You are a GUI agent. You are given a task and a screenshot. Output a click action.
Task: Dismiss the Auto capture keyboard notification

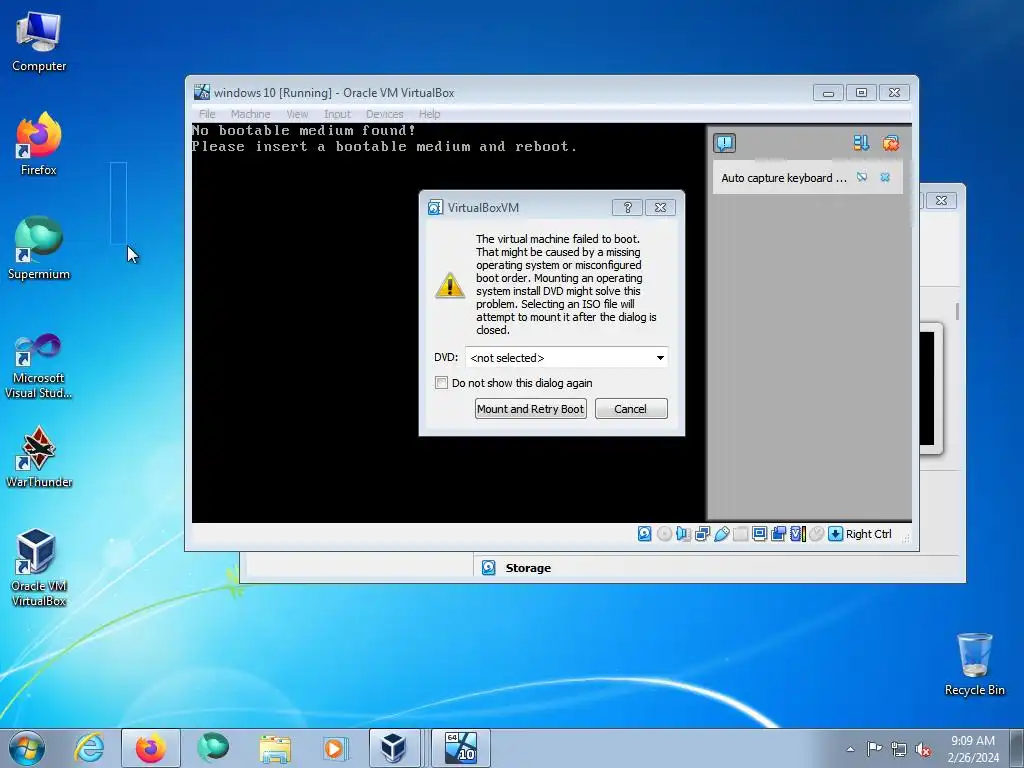885,177
